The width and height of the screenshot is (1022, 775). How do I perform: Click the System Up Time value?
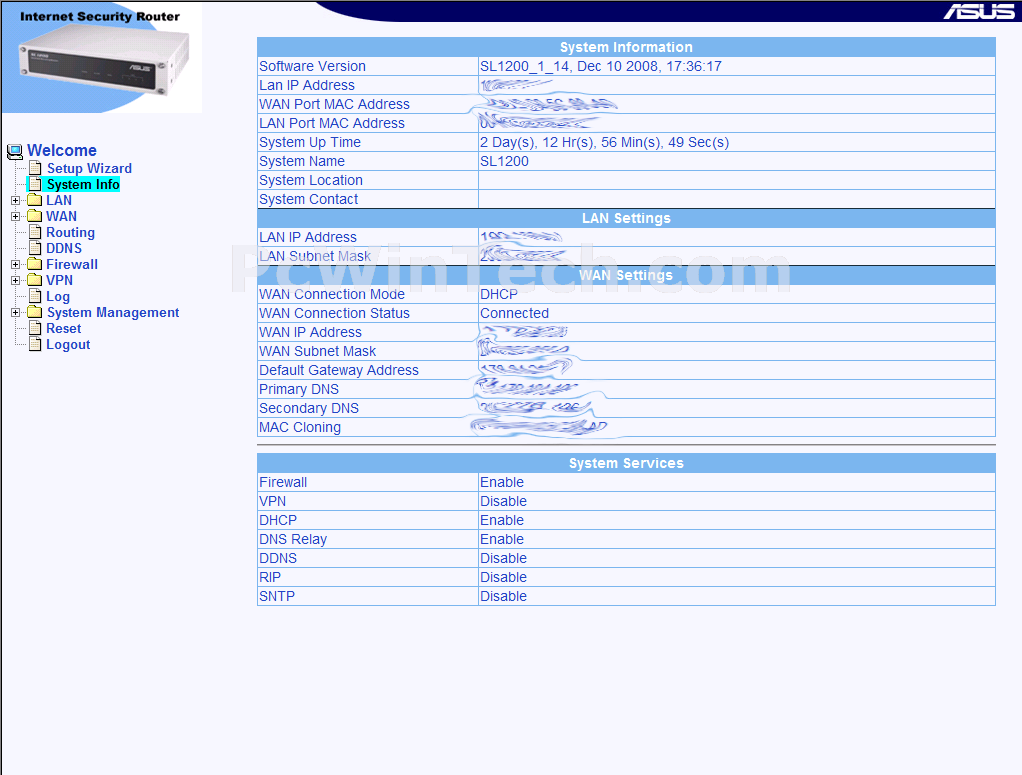[604, 143]
